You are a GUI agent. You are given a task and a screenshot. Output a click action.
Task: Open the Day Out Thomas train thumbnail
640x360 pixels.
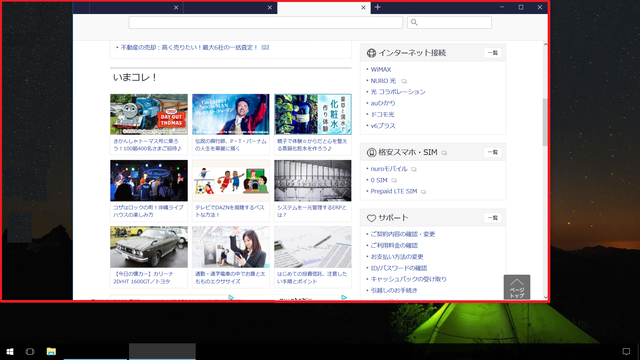pyautogui.click(x=149, y=114)
